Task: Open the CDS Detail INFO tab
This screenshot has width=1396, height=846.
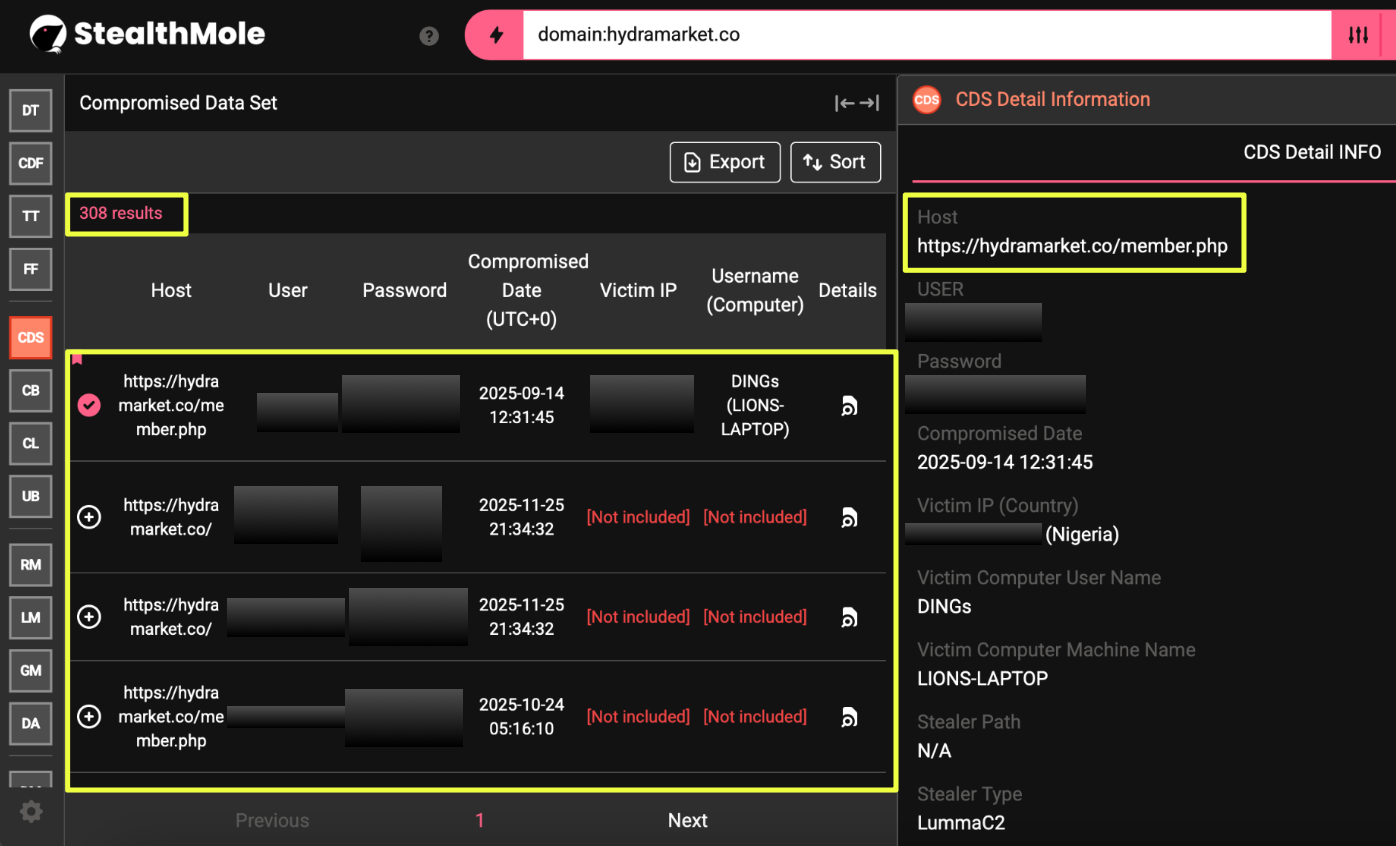Action: (x=1311, y=152)
